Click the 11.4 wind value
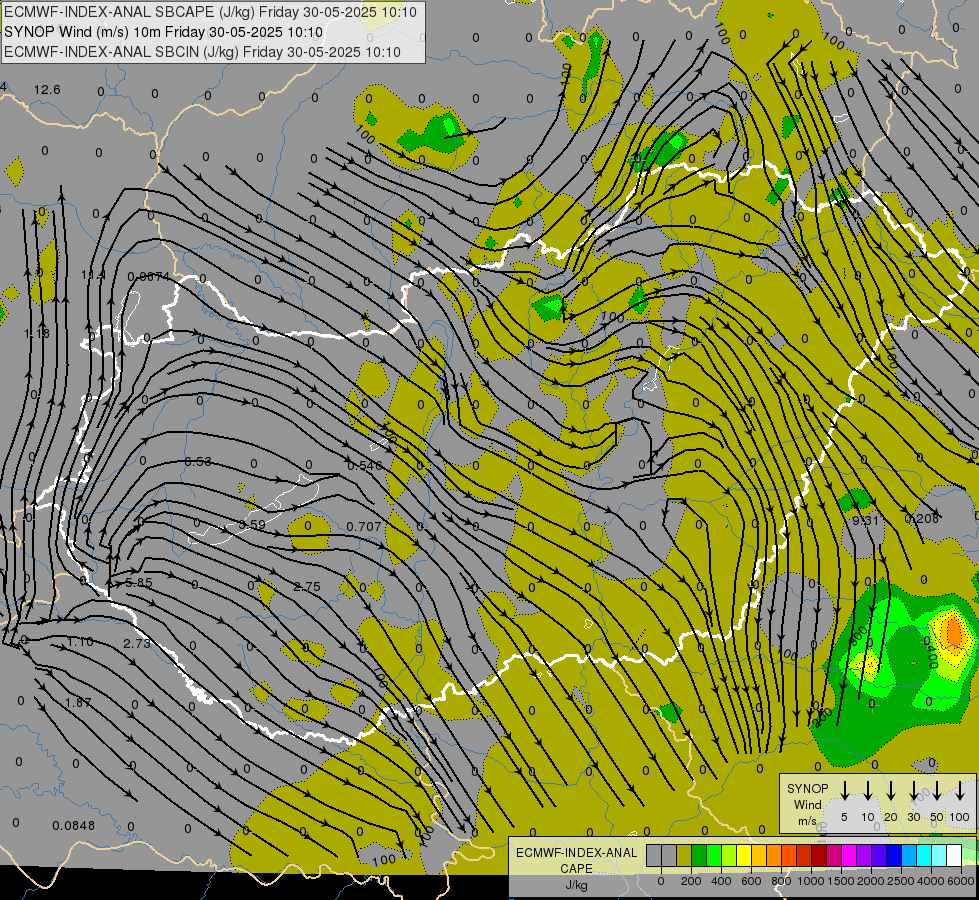The height and width of the screenshot is (900, 979). coord(93,275)
